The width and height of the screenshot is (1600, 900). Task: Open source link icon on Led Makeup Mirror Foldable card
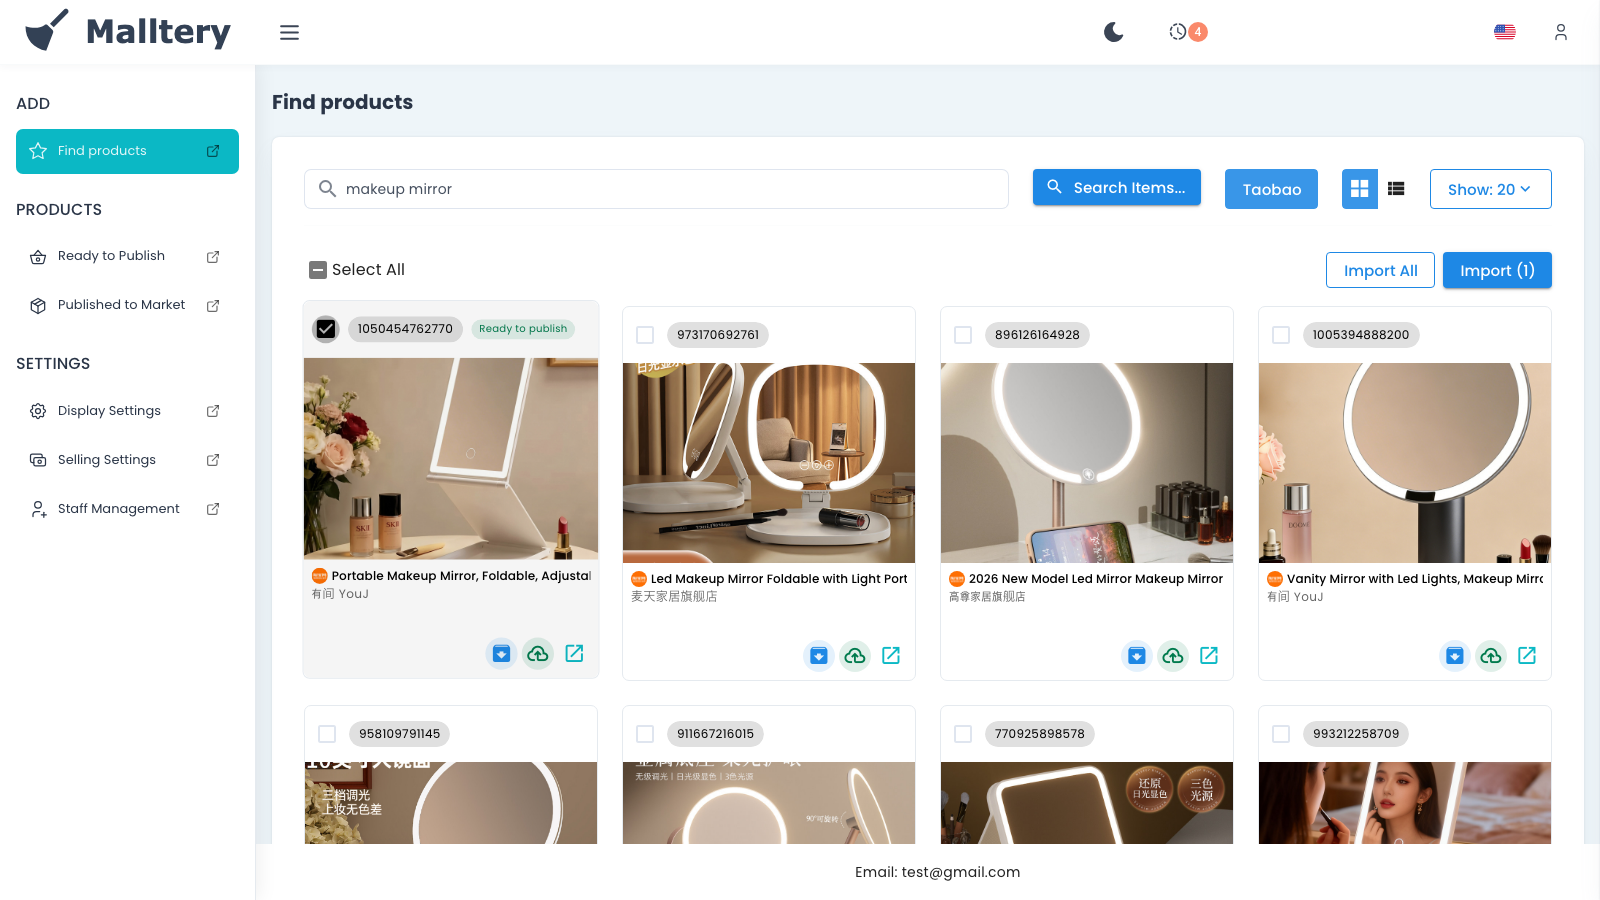click(891, 655)
